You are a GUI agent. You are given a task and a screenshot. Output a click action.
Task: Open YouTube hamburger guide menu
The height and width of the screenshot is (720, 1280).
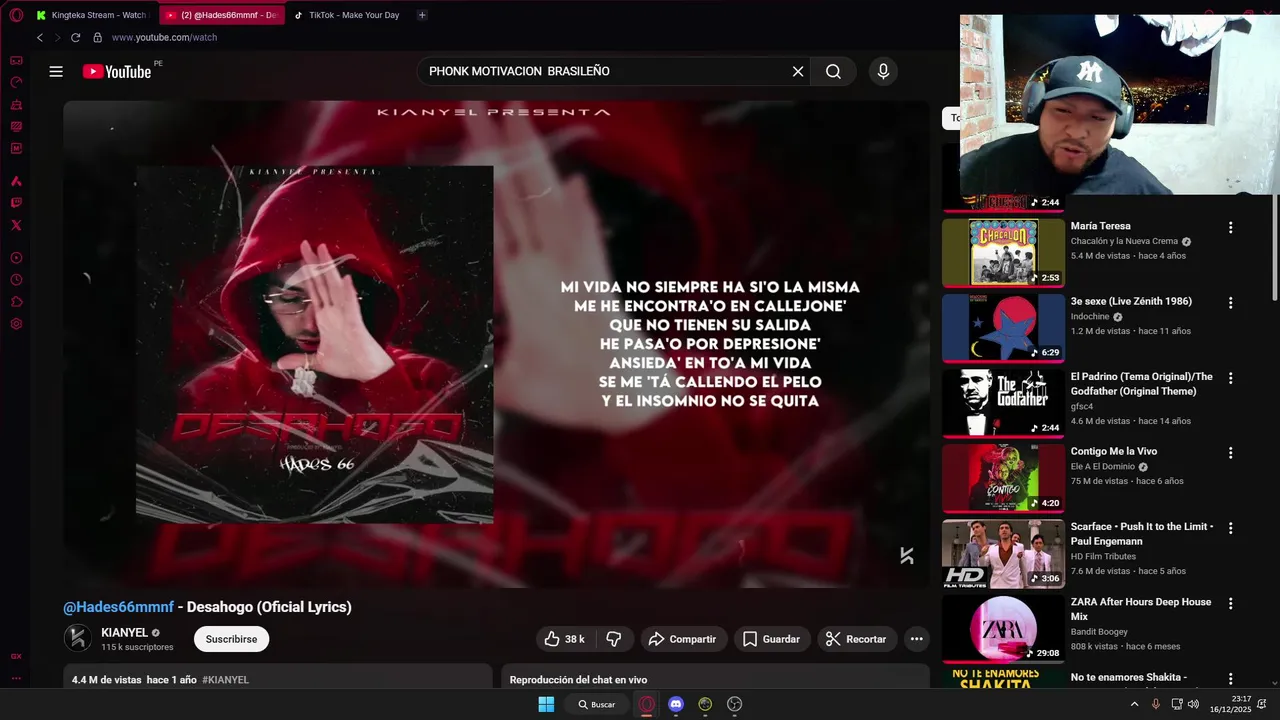coord(56,71)
